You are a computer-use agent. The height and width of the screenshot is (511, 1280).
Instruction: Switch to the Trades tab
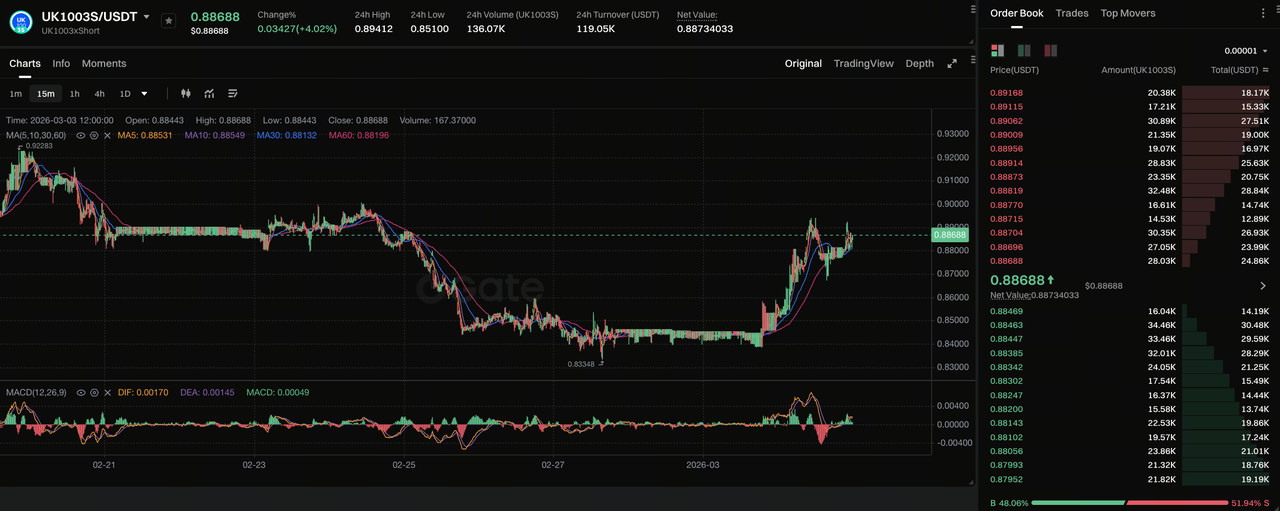[x=1072, y=13]
